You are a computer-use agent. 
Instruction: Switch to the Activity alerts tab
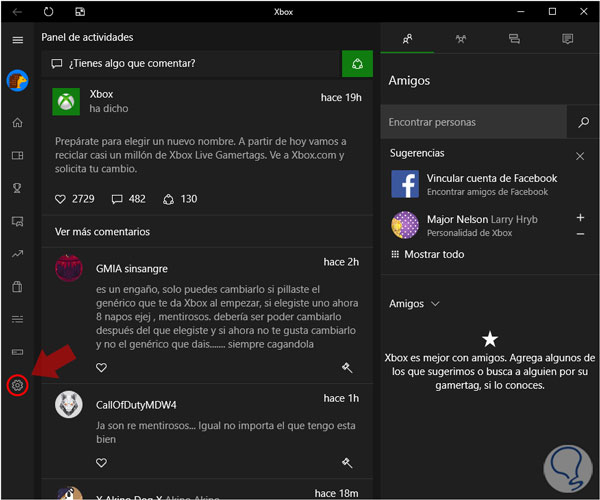coord(567,39)
